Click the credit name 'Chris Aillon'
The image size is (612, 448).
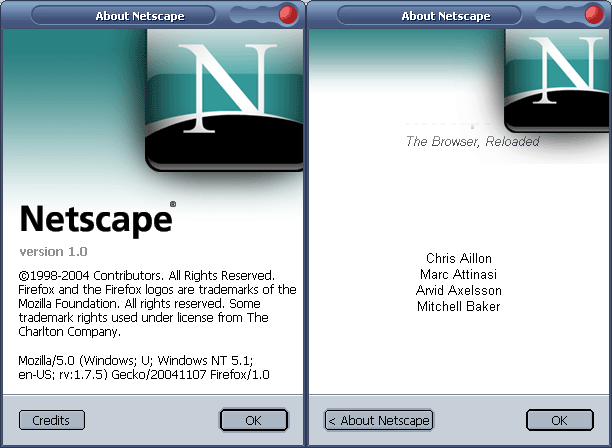point(459,258)
